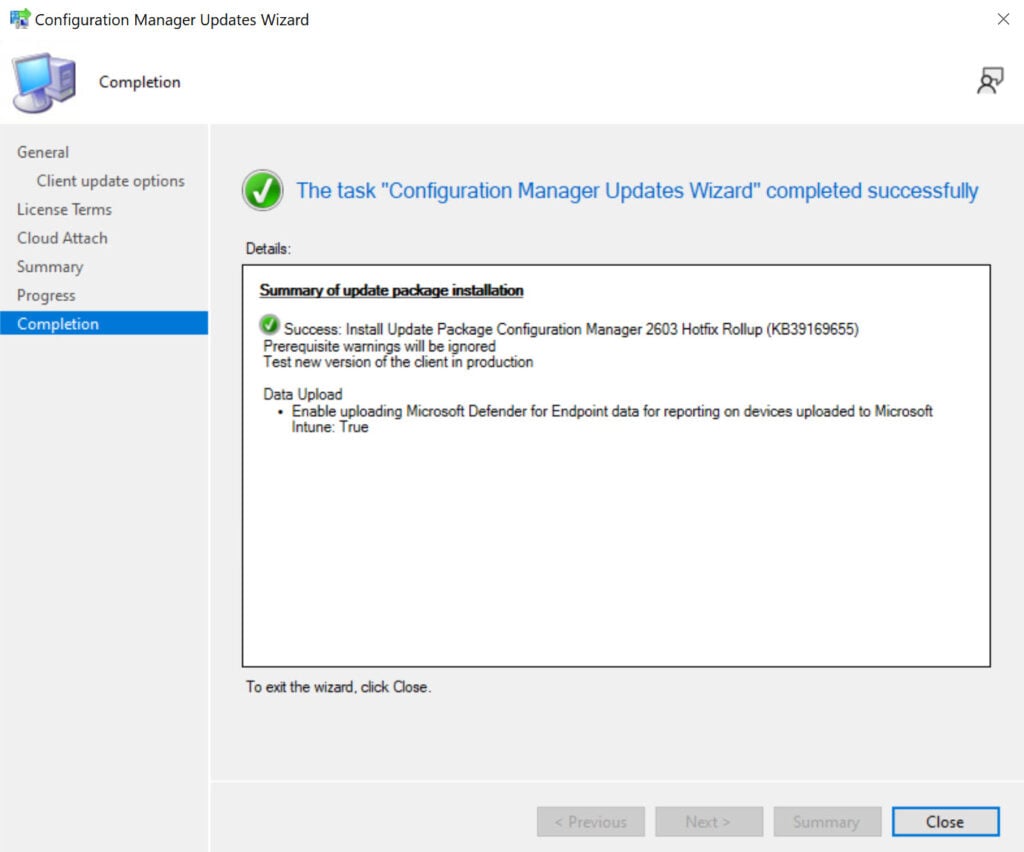This screenshot has height=852, width=1024.
Task: Click 'Prerequisite warnings will be ignored' text
Action: click(379, 346)
